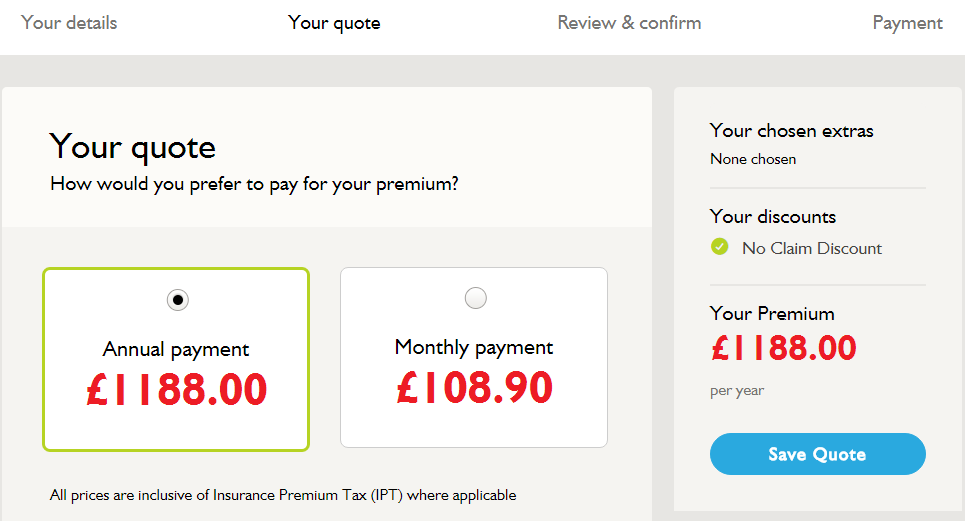Click the Save Quote button

click(x=817, y=454)
